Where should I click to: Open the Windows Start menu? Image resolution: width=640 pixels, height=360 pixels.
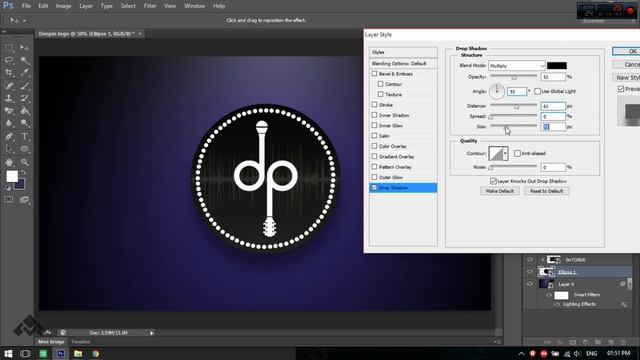pyautogui.click(x=8, y=353)
